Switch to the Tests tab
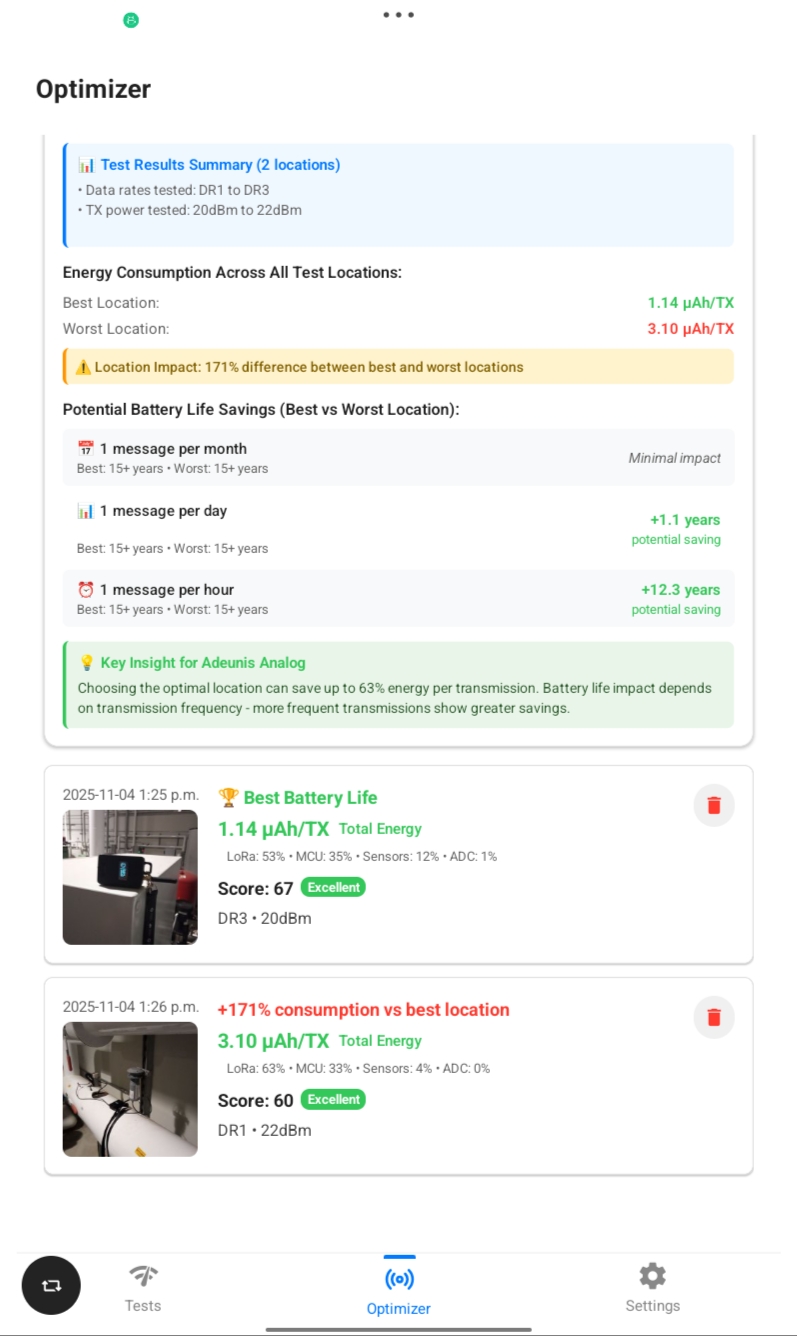The image size is (797, 1336). tap(142, 1288)
